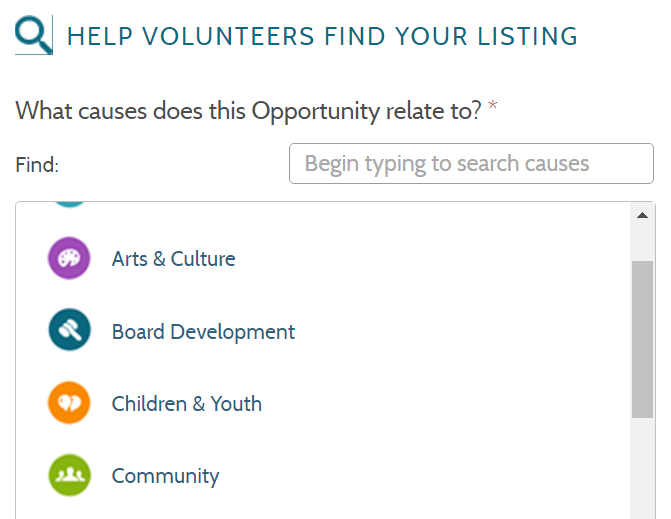Choose the Board Development cause label
The height and width of the screenshot is (519, 671).
203,332
